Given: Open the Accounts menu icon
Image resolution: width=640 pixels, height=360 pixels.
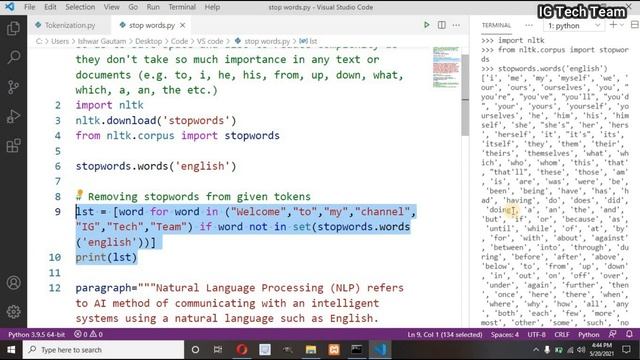Looking at the screenshot, I should pyautogui.click(x=13, y=282).
